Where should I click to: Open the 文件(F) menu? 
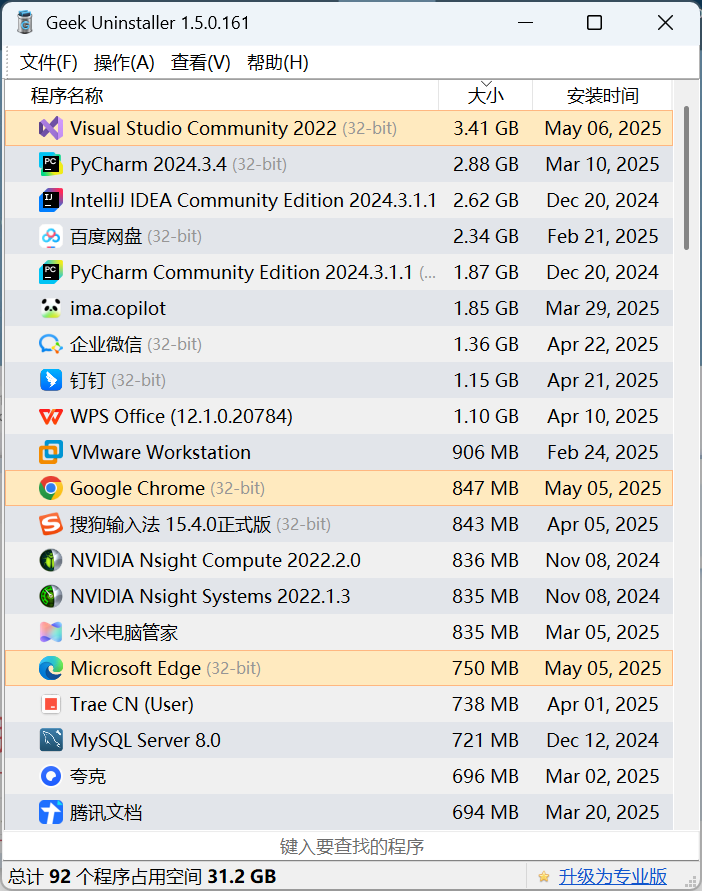(48, 63)
